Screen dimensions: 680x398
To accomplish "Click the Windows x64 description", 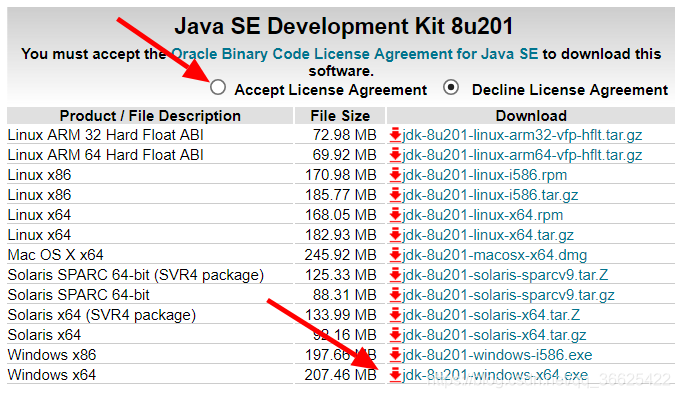I will coord(52,375).
